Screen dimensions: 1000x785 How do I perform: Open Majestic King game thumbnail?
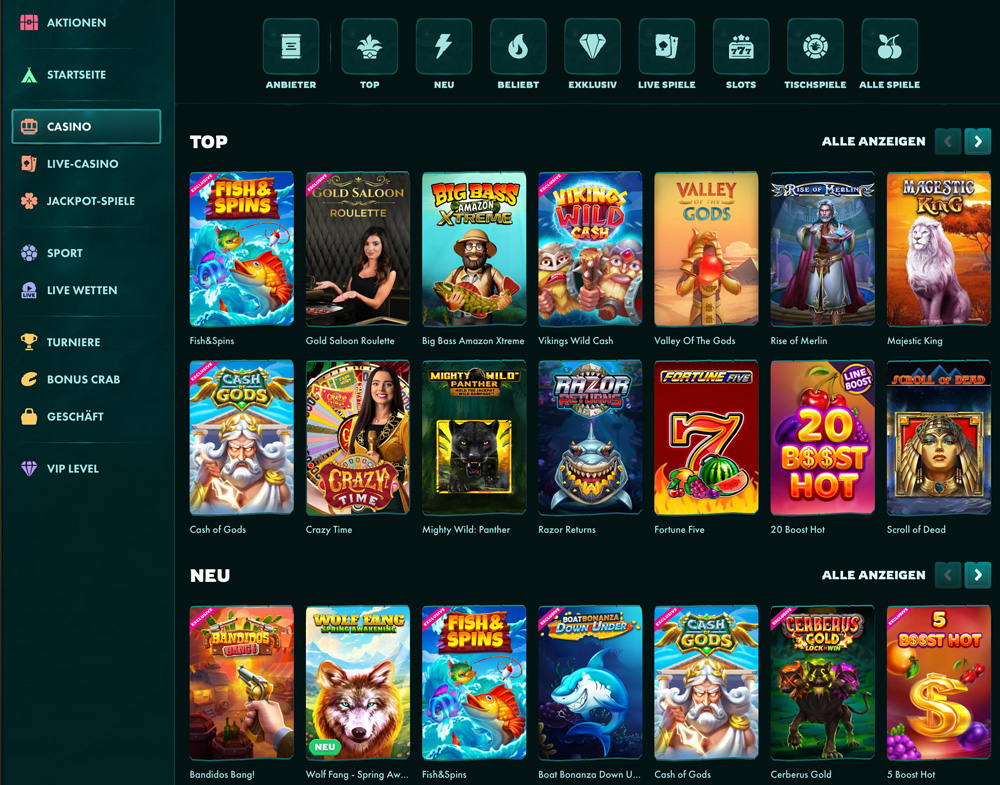pos(939,249)
